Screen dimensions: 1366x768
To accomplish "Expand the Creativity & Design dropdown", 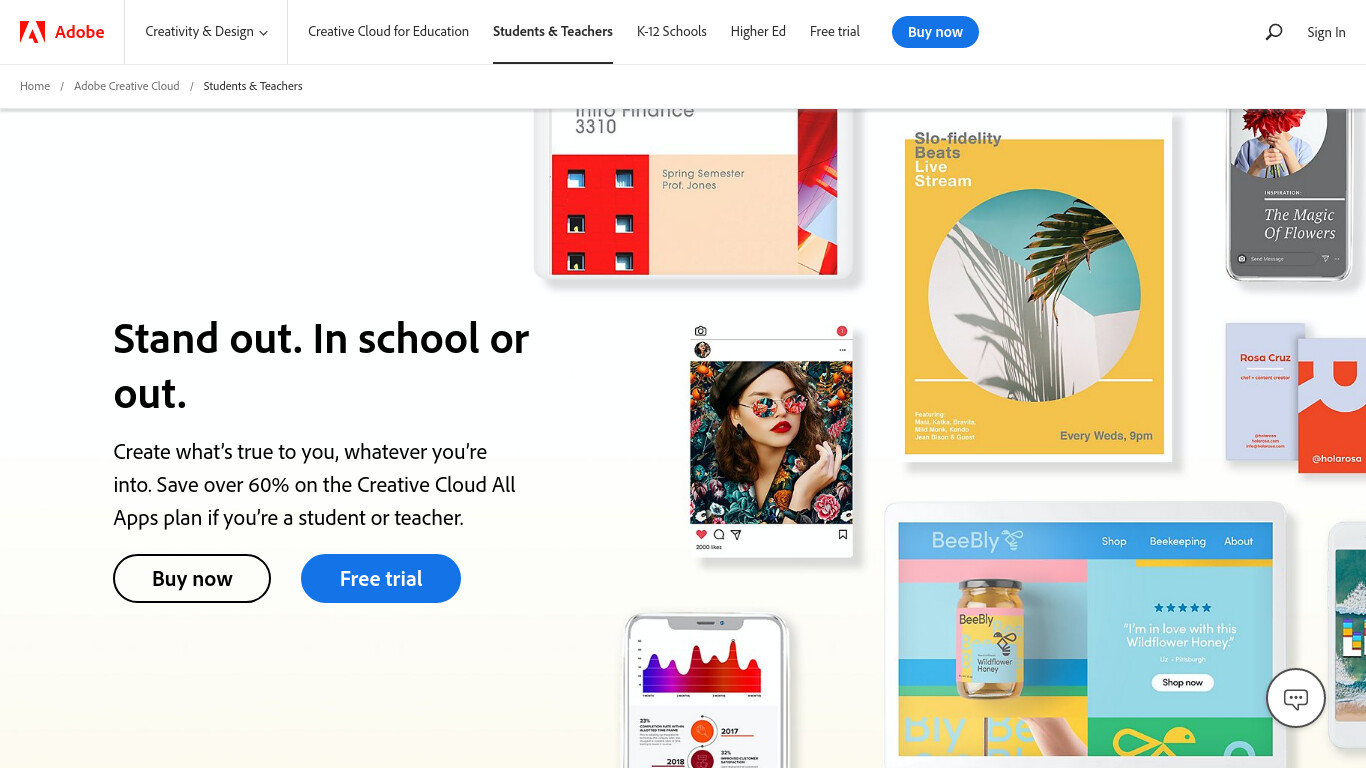I will point(206,32).
